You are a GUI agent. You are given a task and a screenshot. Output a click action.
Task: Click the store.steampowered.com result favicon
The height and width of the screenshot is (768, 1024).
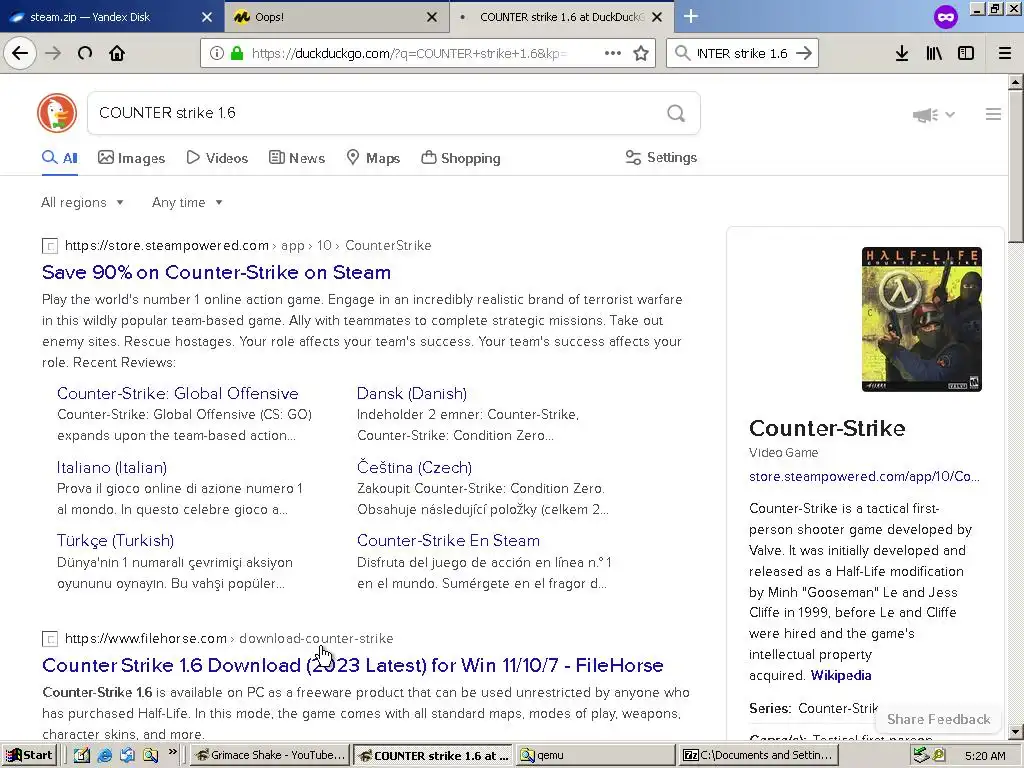coord(50,246)
